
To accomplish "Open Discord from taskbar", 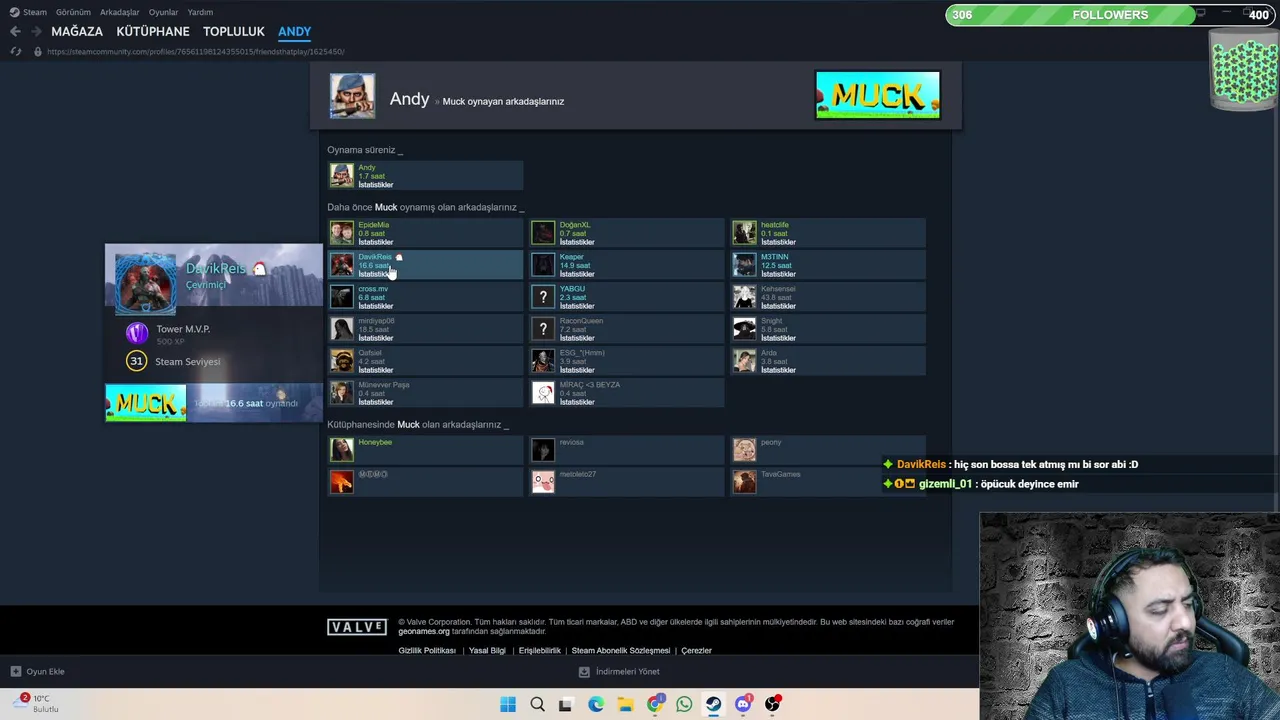I will pyautogui.click(x=742, y=704).
